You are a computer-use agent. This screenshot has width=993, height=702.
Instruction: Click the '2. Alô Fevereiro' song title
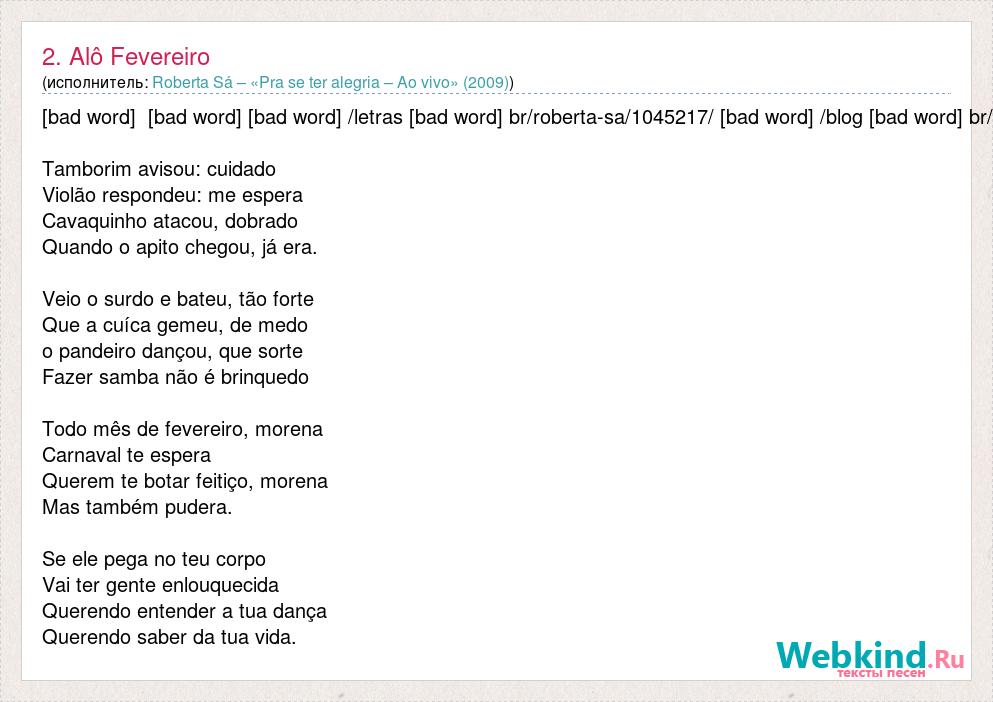pos(125,57)
